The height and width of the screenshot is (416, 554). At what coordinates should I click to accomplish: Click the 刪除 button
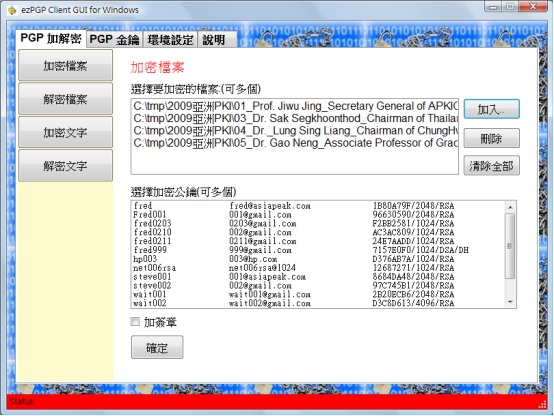pyautogui.click(x=491, y=138)
